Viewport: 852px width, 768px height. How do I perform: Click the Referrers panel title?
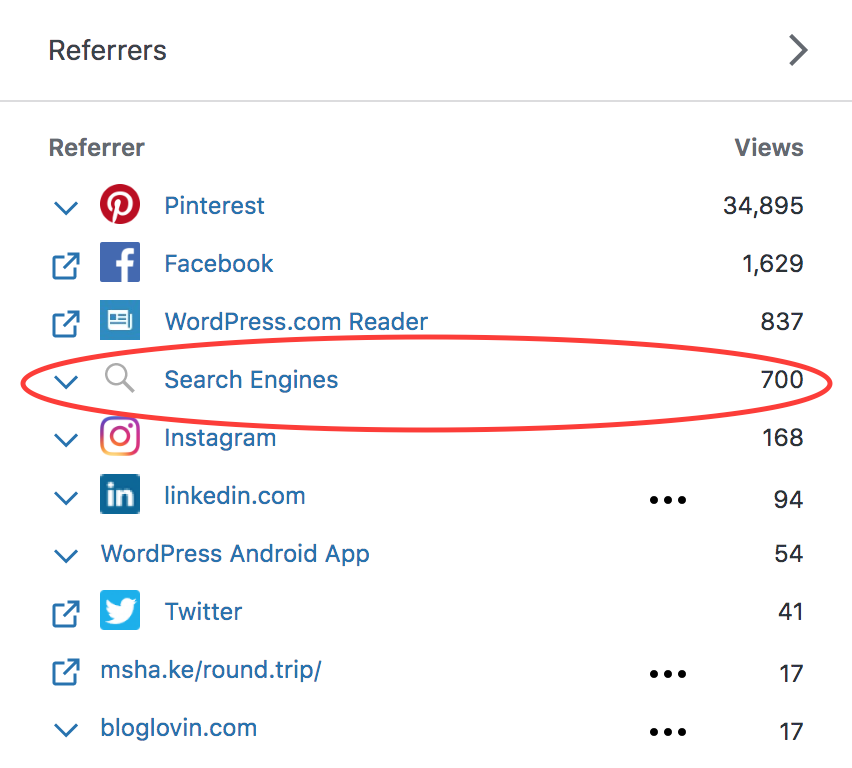(x=108, y=50)
